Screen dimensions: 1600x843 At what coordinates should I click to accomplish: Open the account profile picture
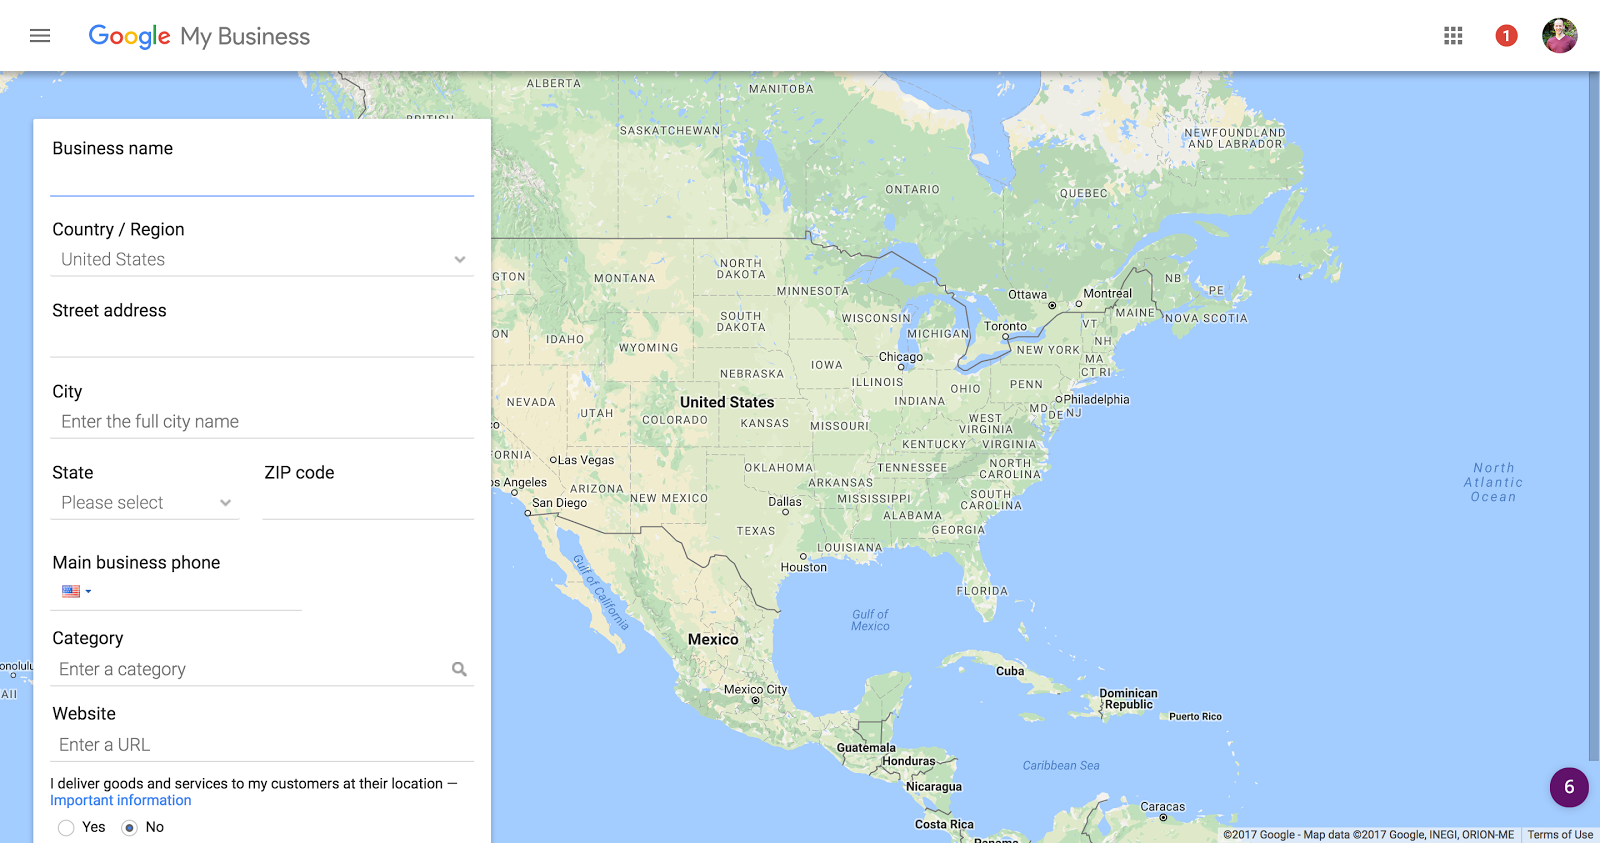(x=1559, y=36)
